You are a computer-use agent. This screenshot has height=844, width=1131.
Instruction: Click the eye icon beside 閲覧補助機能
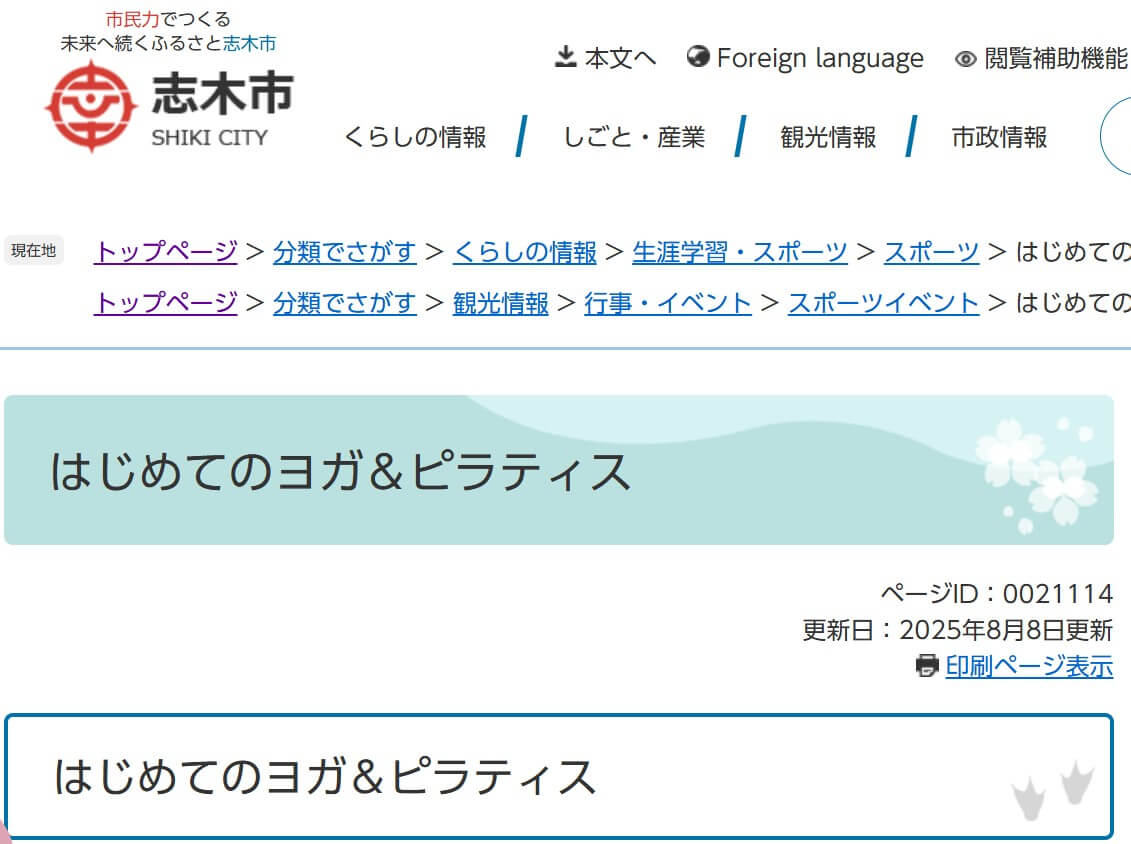tap(966, 58)
